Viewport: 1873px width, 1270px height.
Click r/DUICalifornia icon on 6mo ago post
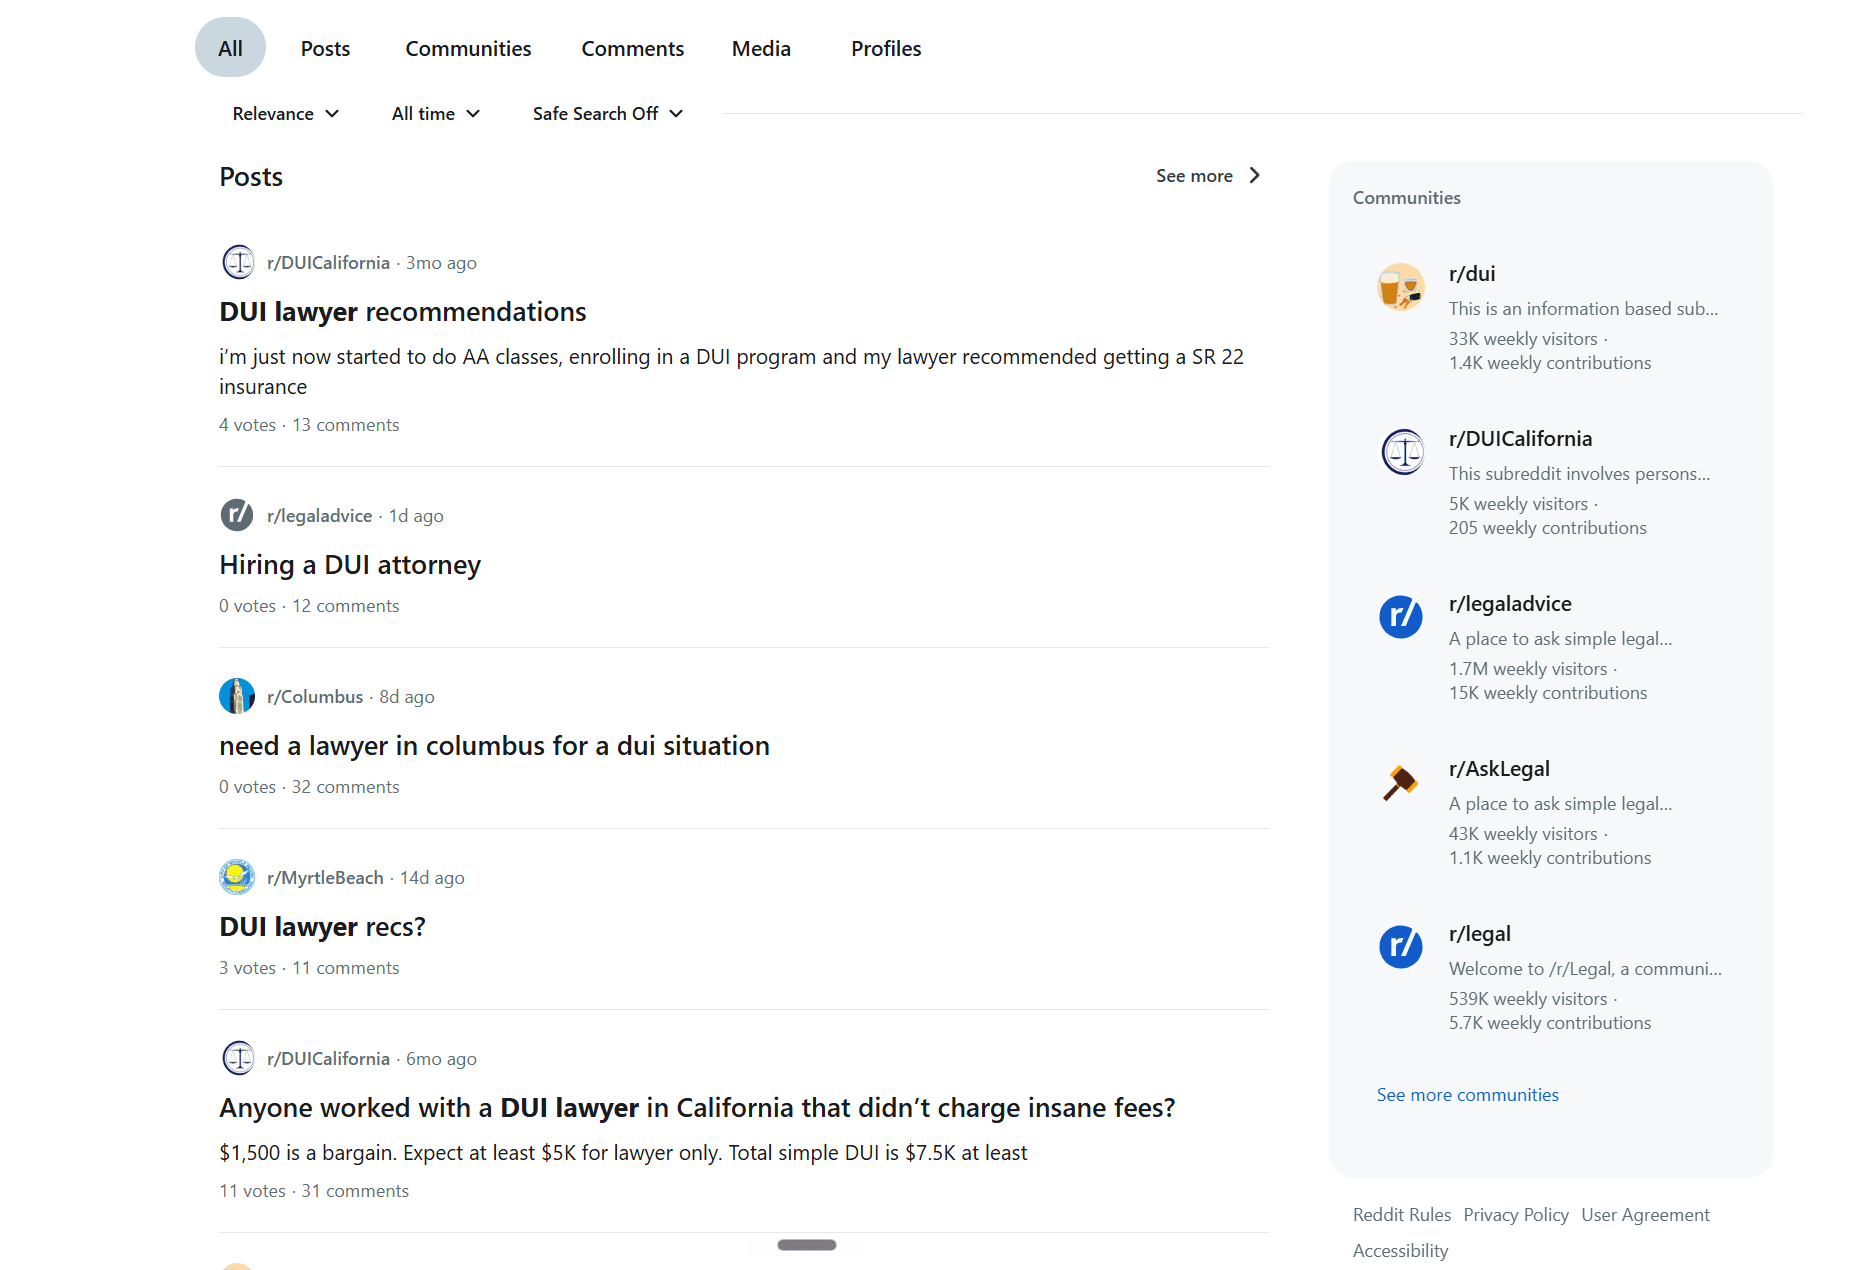pyautogui.click(x=238, y=1059)
